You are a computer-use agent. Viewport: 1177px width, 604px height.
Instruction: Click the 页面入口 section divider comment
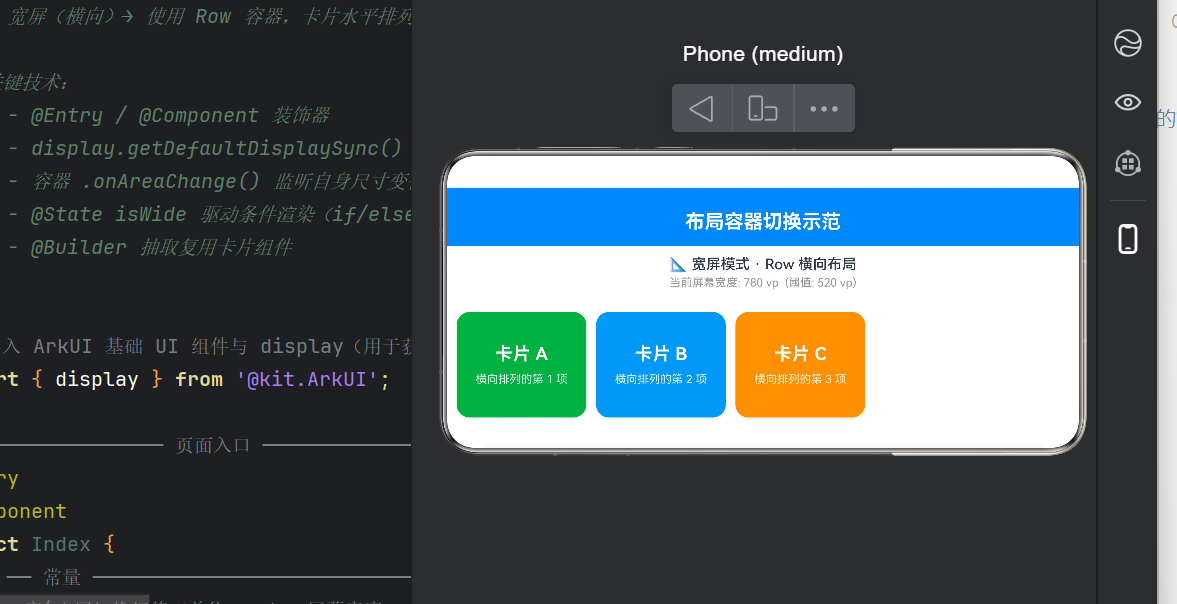click(x=212, y=445)
